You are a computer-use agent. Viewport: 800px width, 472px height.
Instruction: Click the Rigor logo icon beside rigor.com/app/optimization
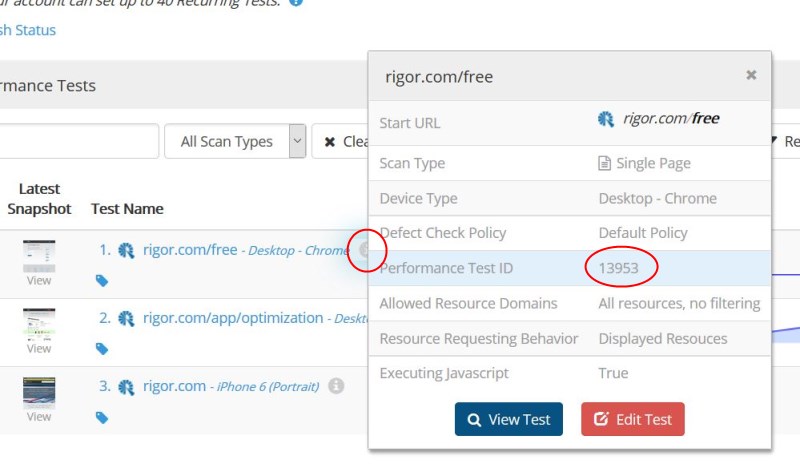(126, 318)
